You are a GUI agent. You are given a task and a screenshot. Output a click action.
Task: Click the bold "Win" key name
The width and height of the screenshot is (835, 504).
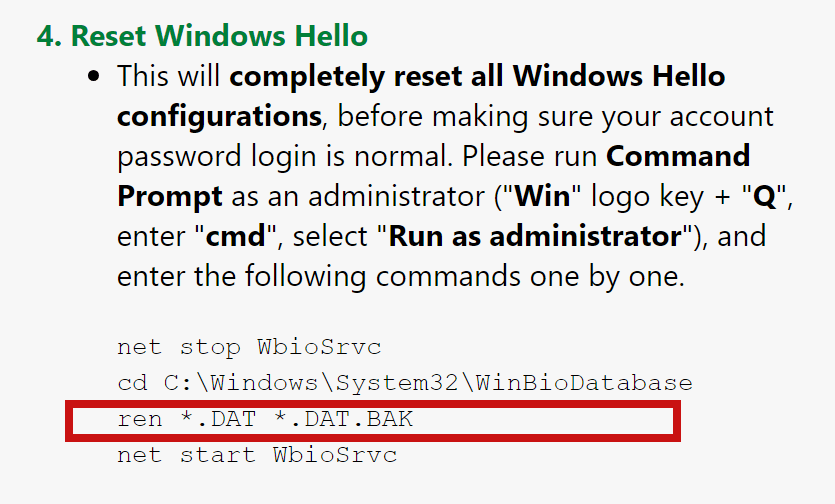tap(542, 196)
